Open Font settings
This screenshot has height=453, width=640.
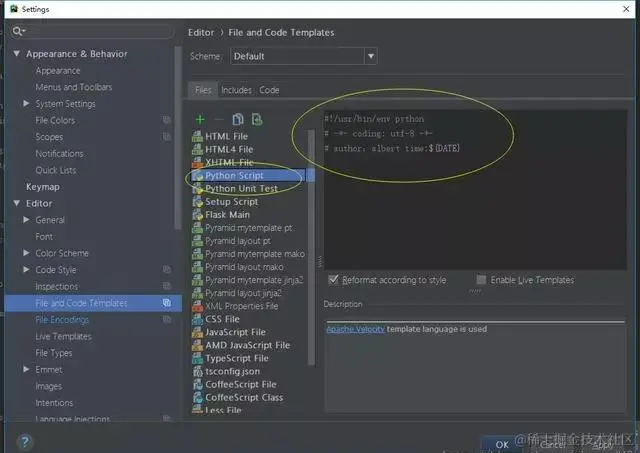tap(44, 236)
